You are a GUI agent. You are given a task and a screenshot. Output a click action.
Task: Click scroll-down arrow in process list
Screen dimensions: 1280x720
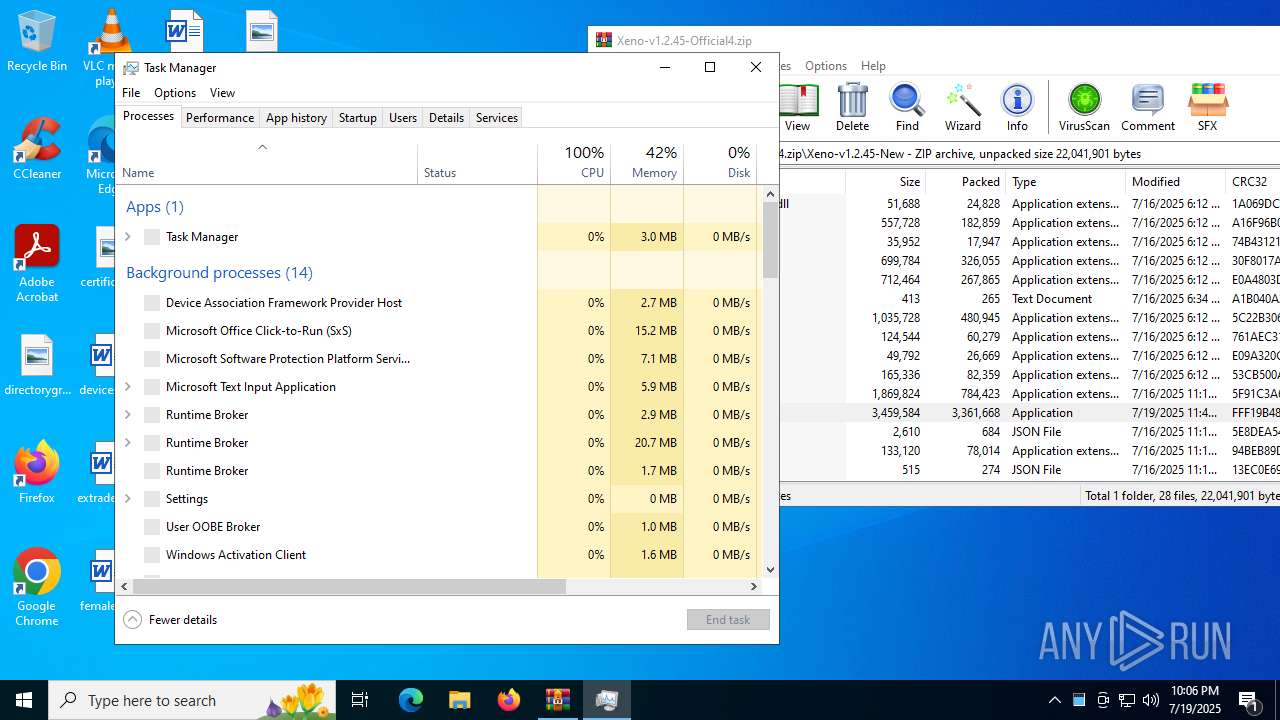click(x=770, y=570)
